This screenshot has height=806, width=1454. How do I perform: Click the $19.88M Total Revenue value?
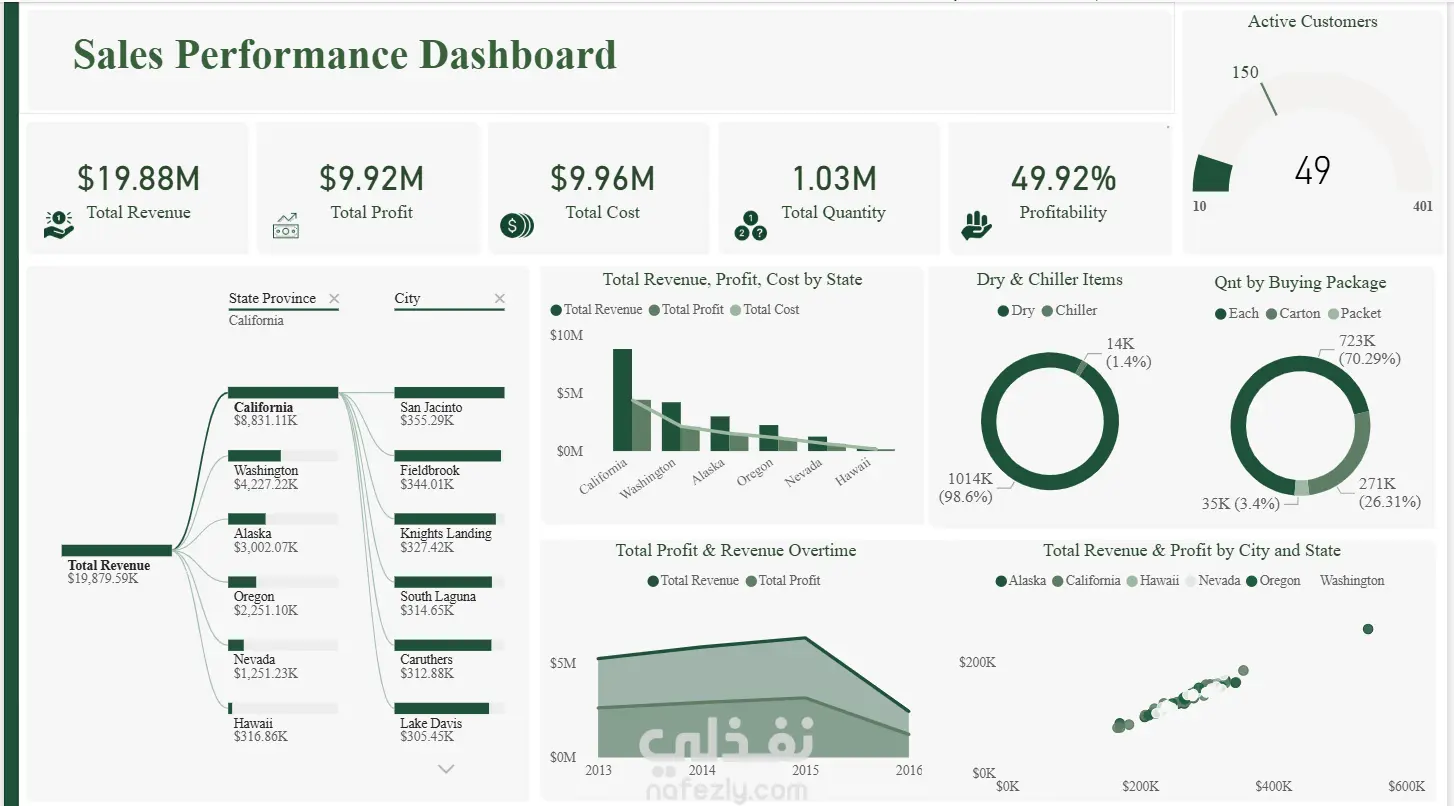pyautogui.click(x=139, y=179)
